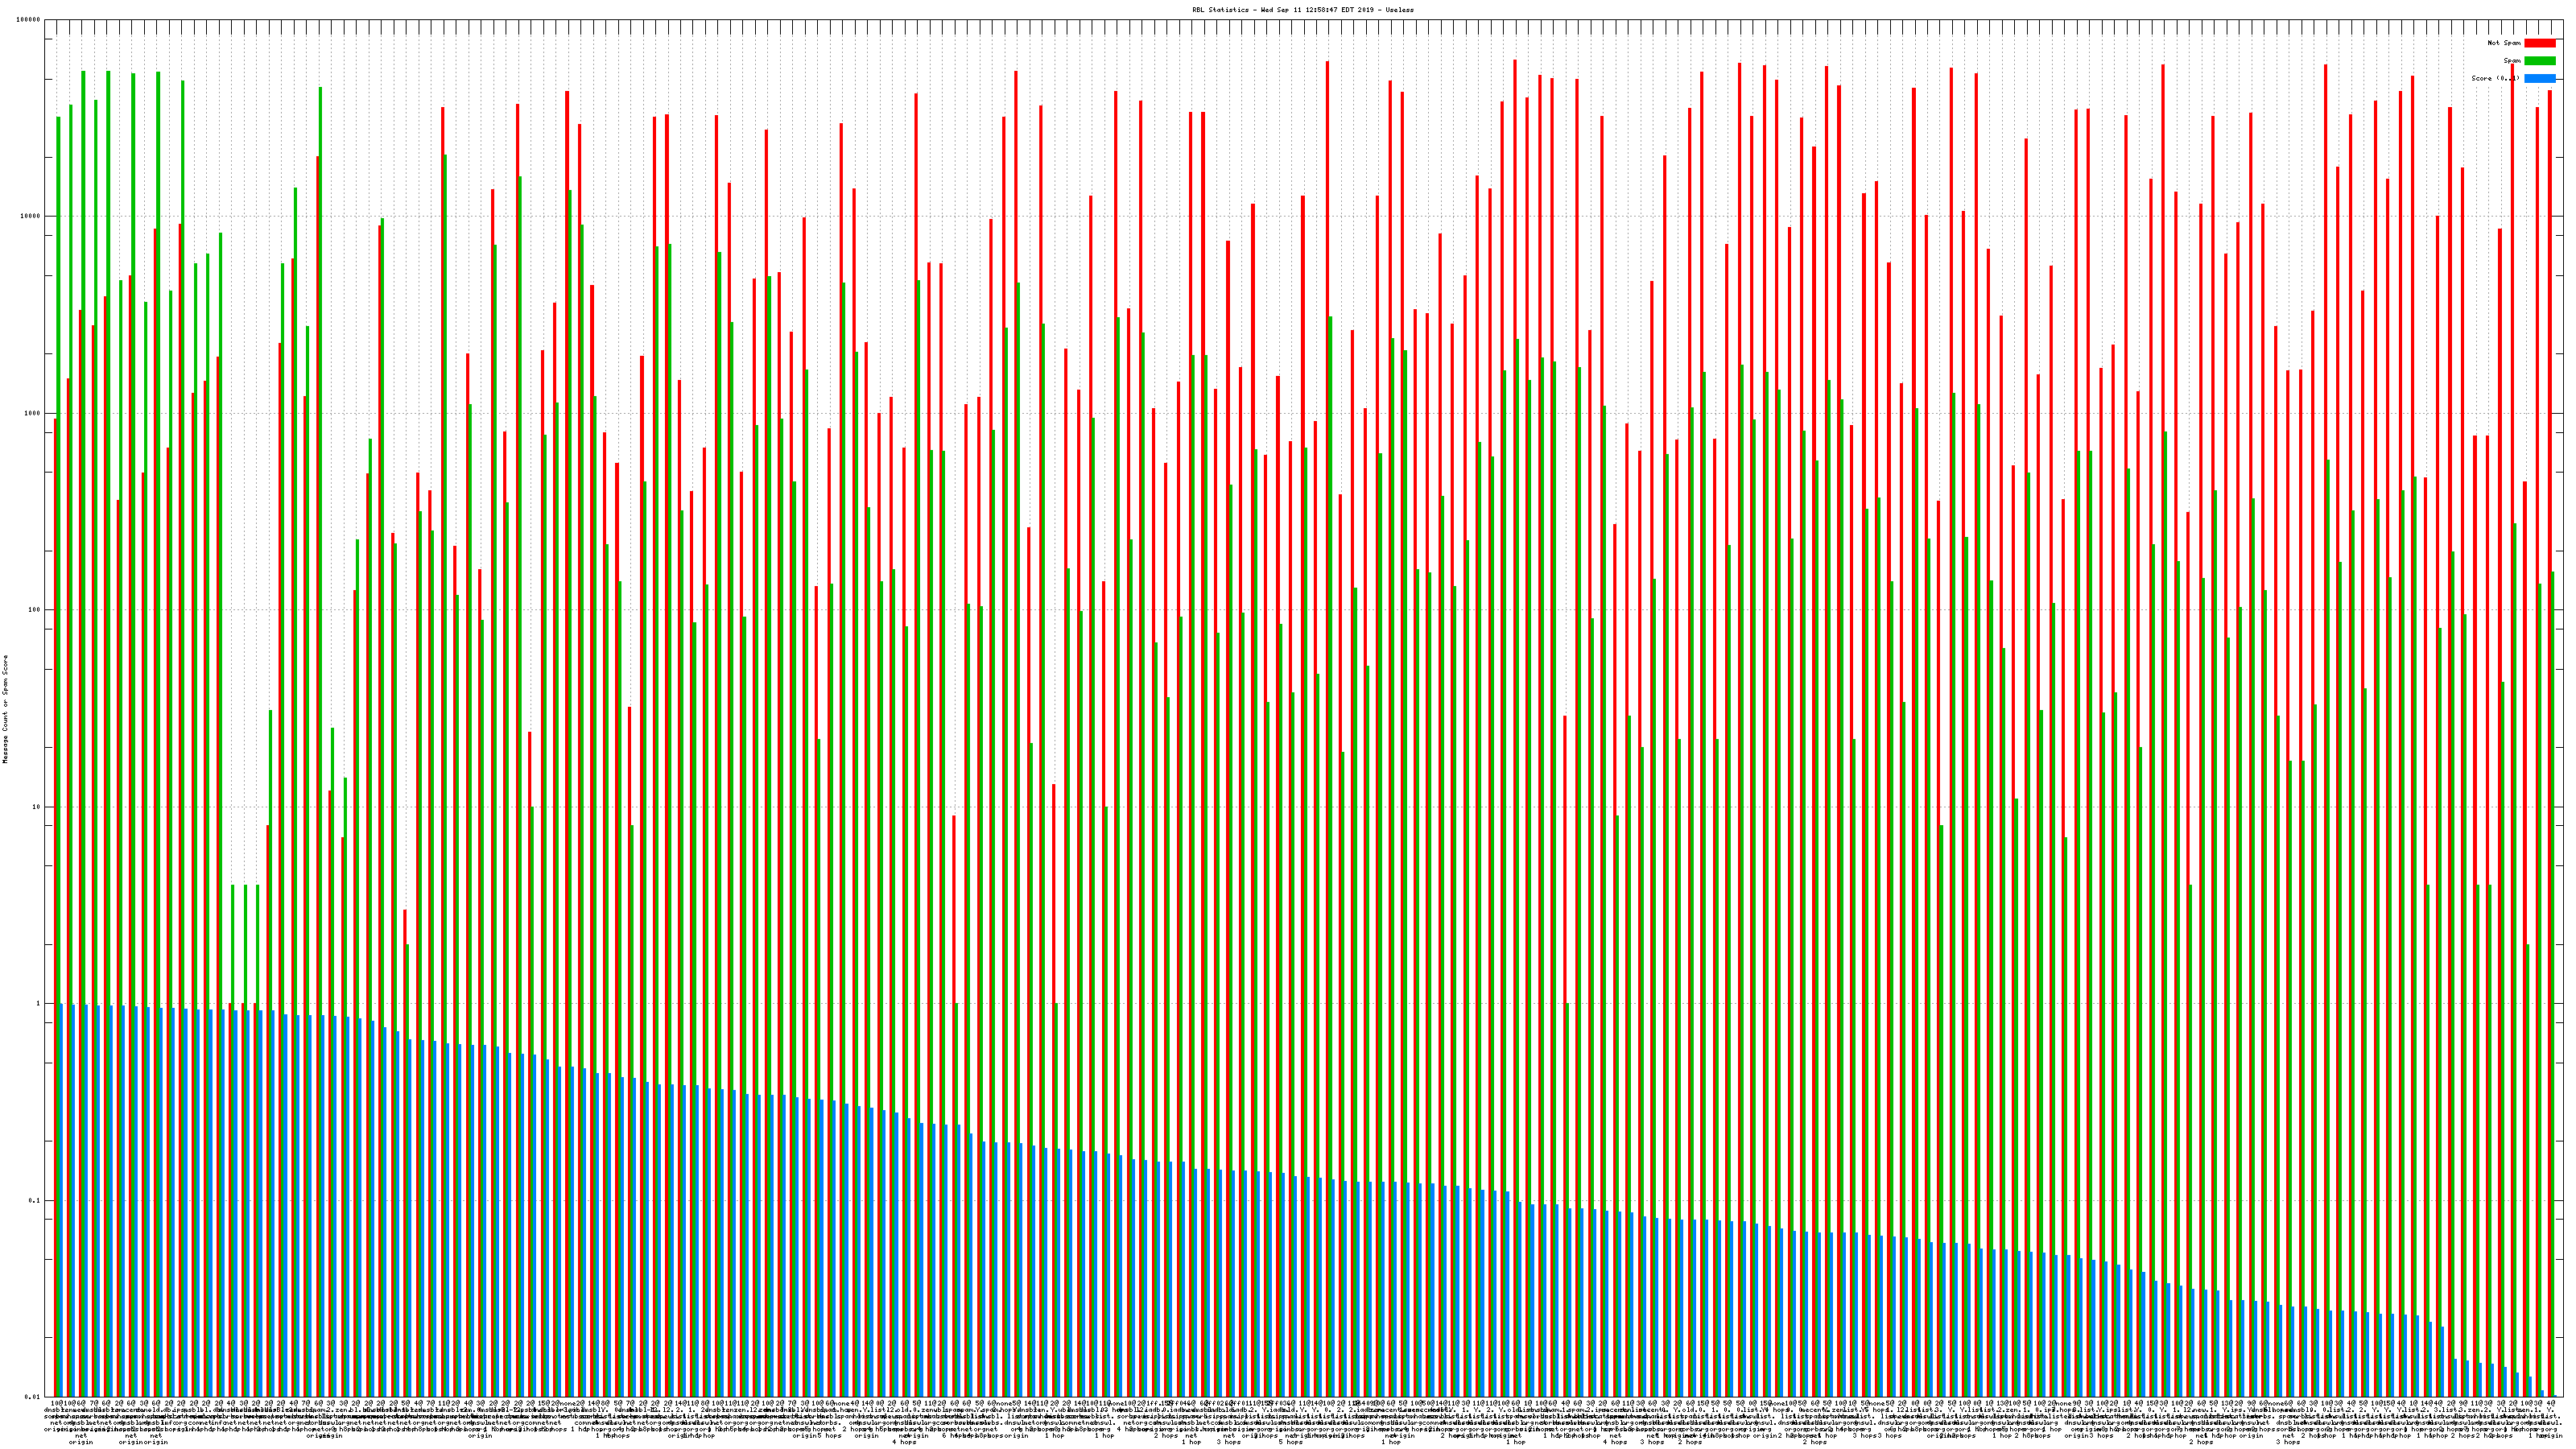2576x1449 pixels.
Task: Click the 'Message Count or Spam Score' axis label
Action: pyautogui.click(x=5, y=709)
